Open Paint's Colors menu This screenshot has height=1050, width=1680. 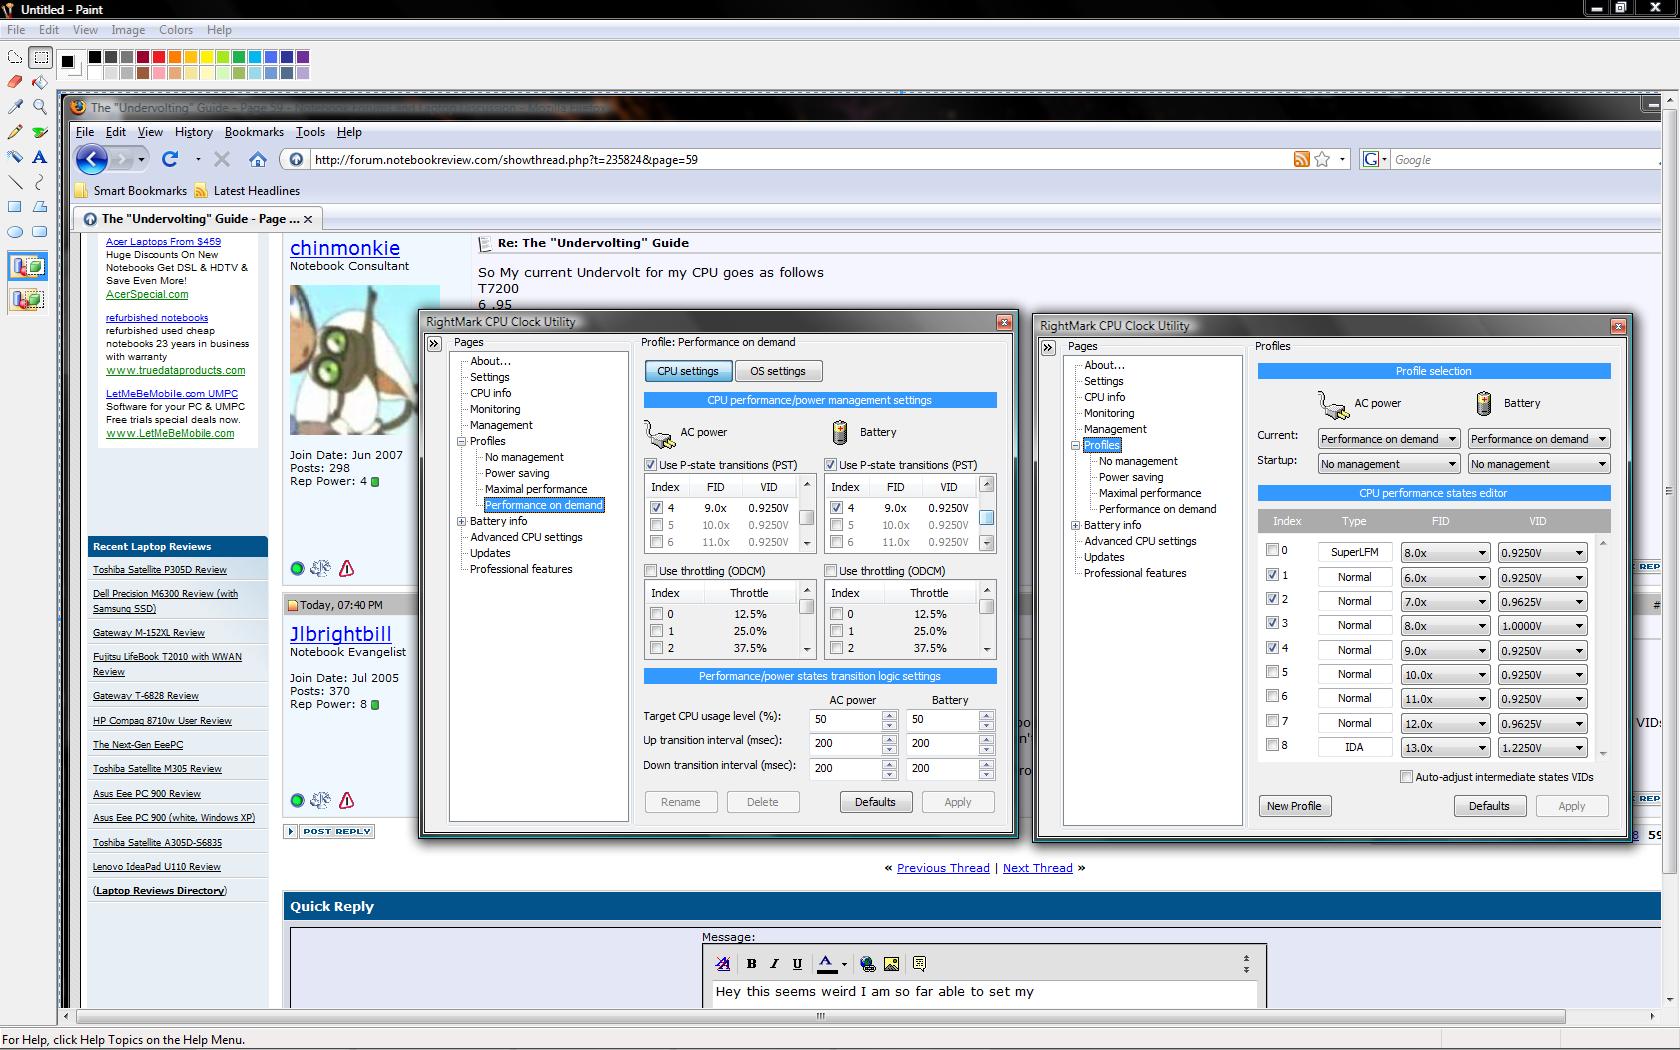pos(176,30)
